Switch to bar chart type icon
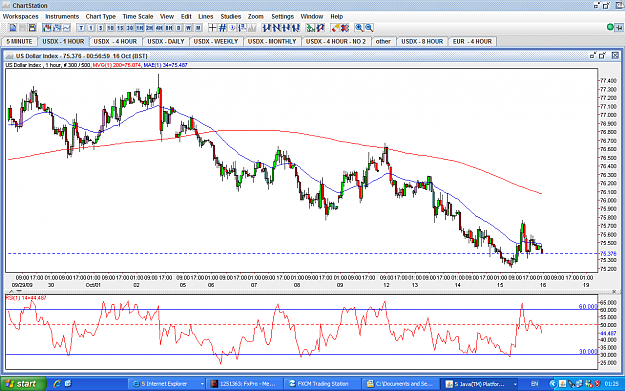 (57, 28)
